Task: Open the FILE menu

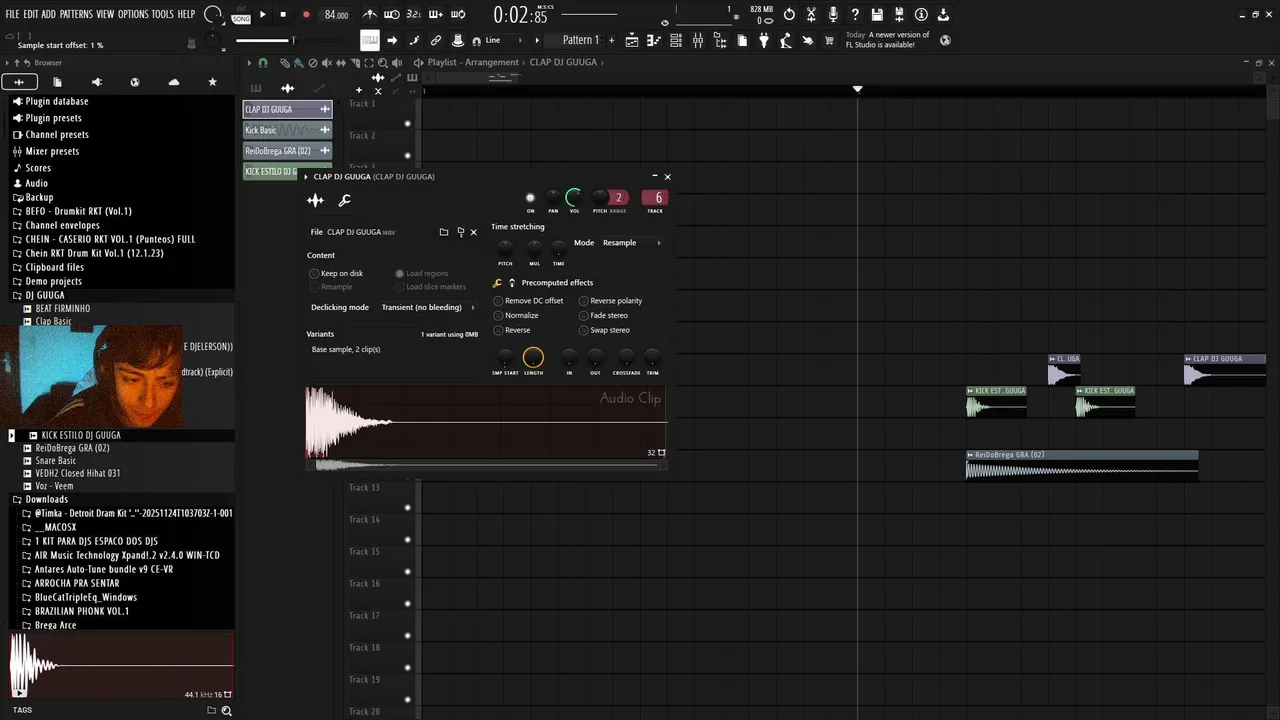Action: 13,14
